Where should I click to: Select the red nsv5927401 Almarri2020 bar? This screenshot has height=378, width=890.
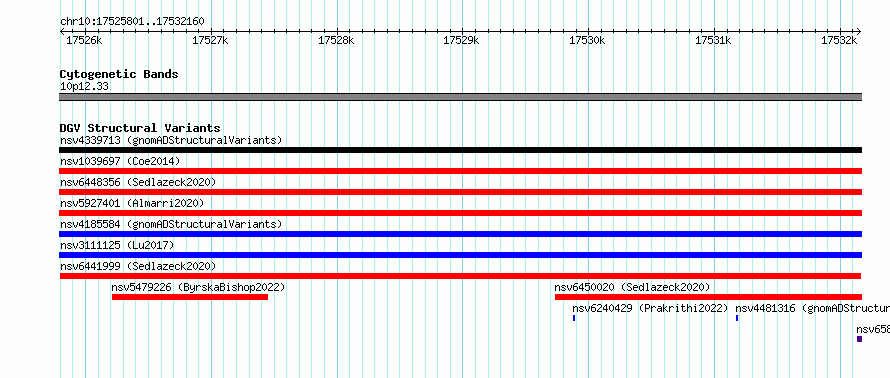click(460, 213)
